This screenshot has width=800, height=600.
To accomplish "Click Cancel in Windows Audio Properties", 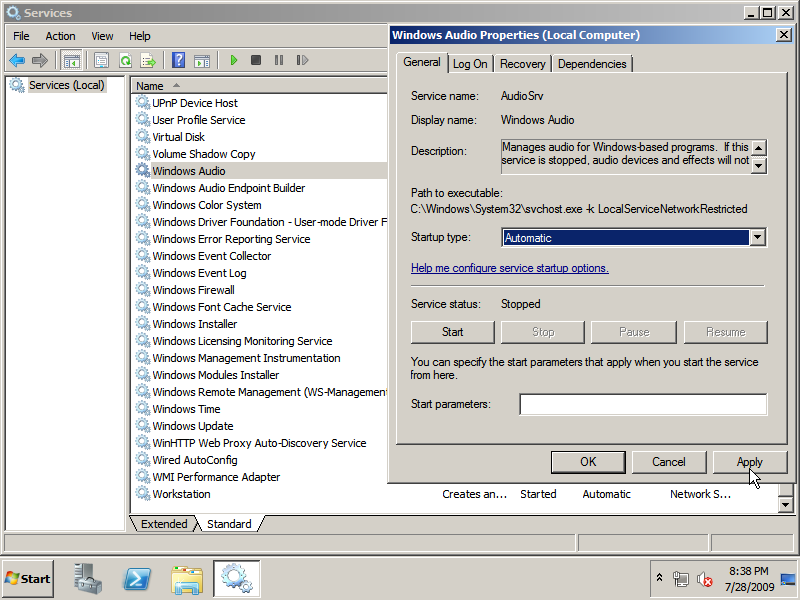I will [669, 462].
